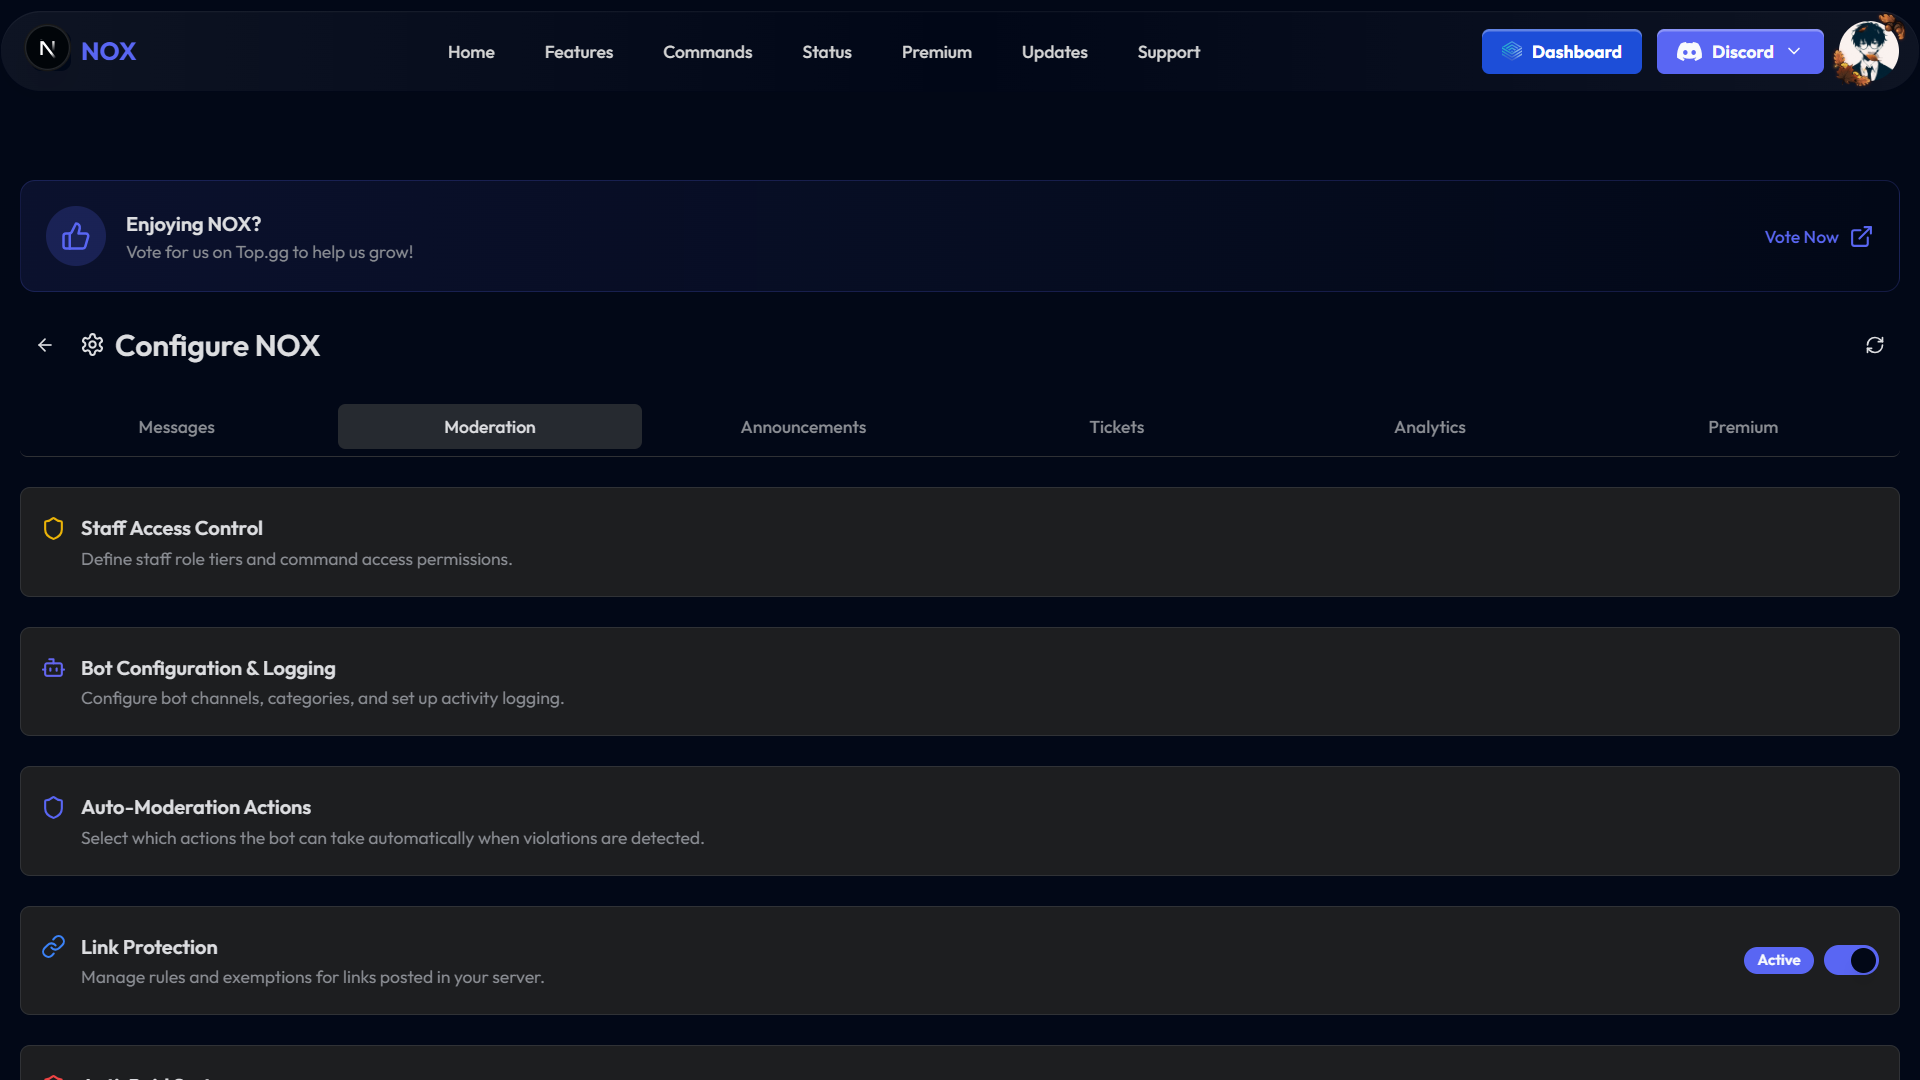Toggle the Link Protection switch
1920x1080 pixels.
(1851, 960)
